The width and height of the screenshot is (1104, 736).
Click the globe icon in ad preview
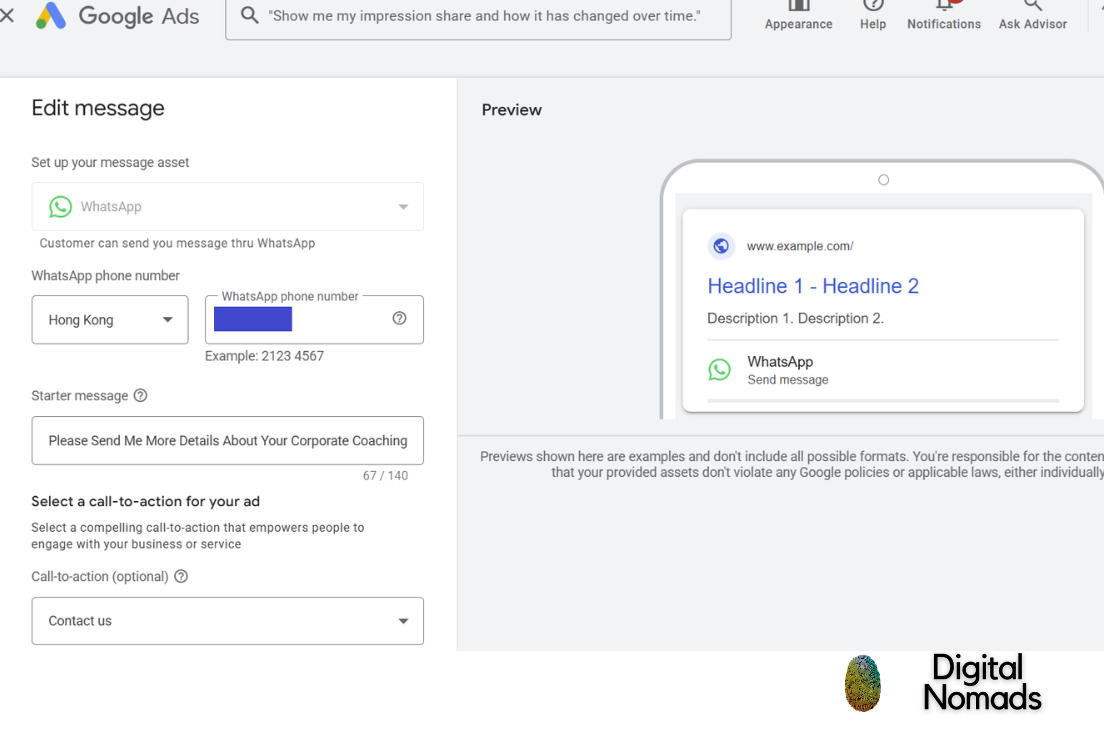pos(721,246)
